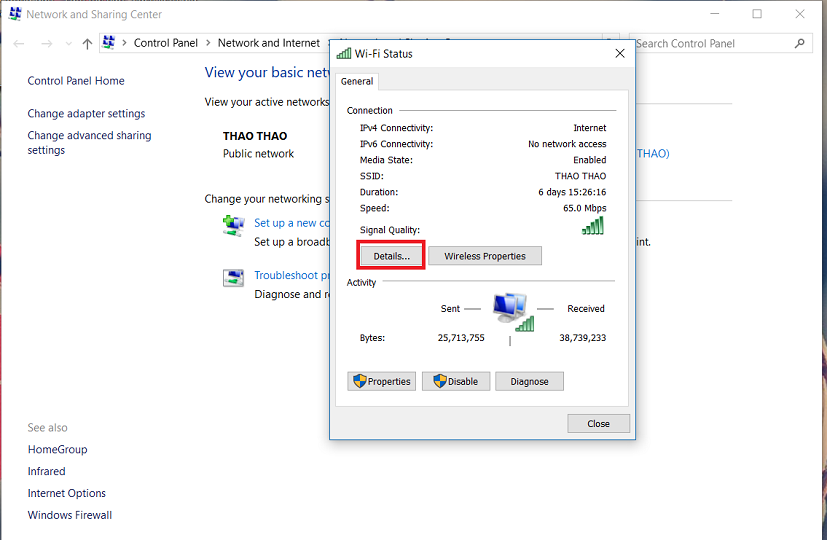Go forward with the Forward arrow

46,44
